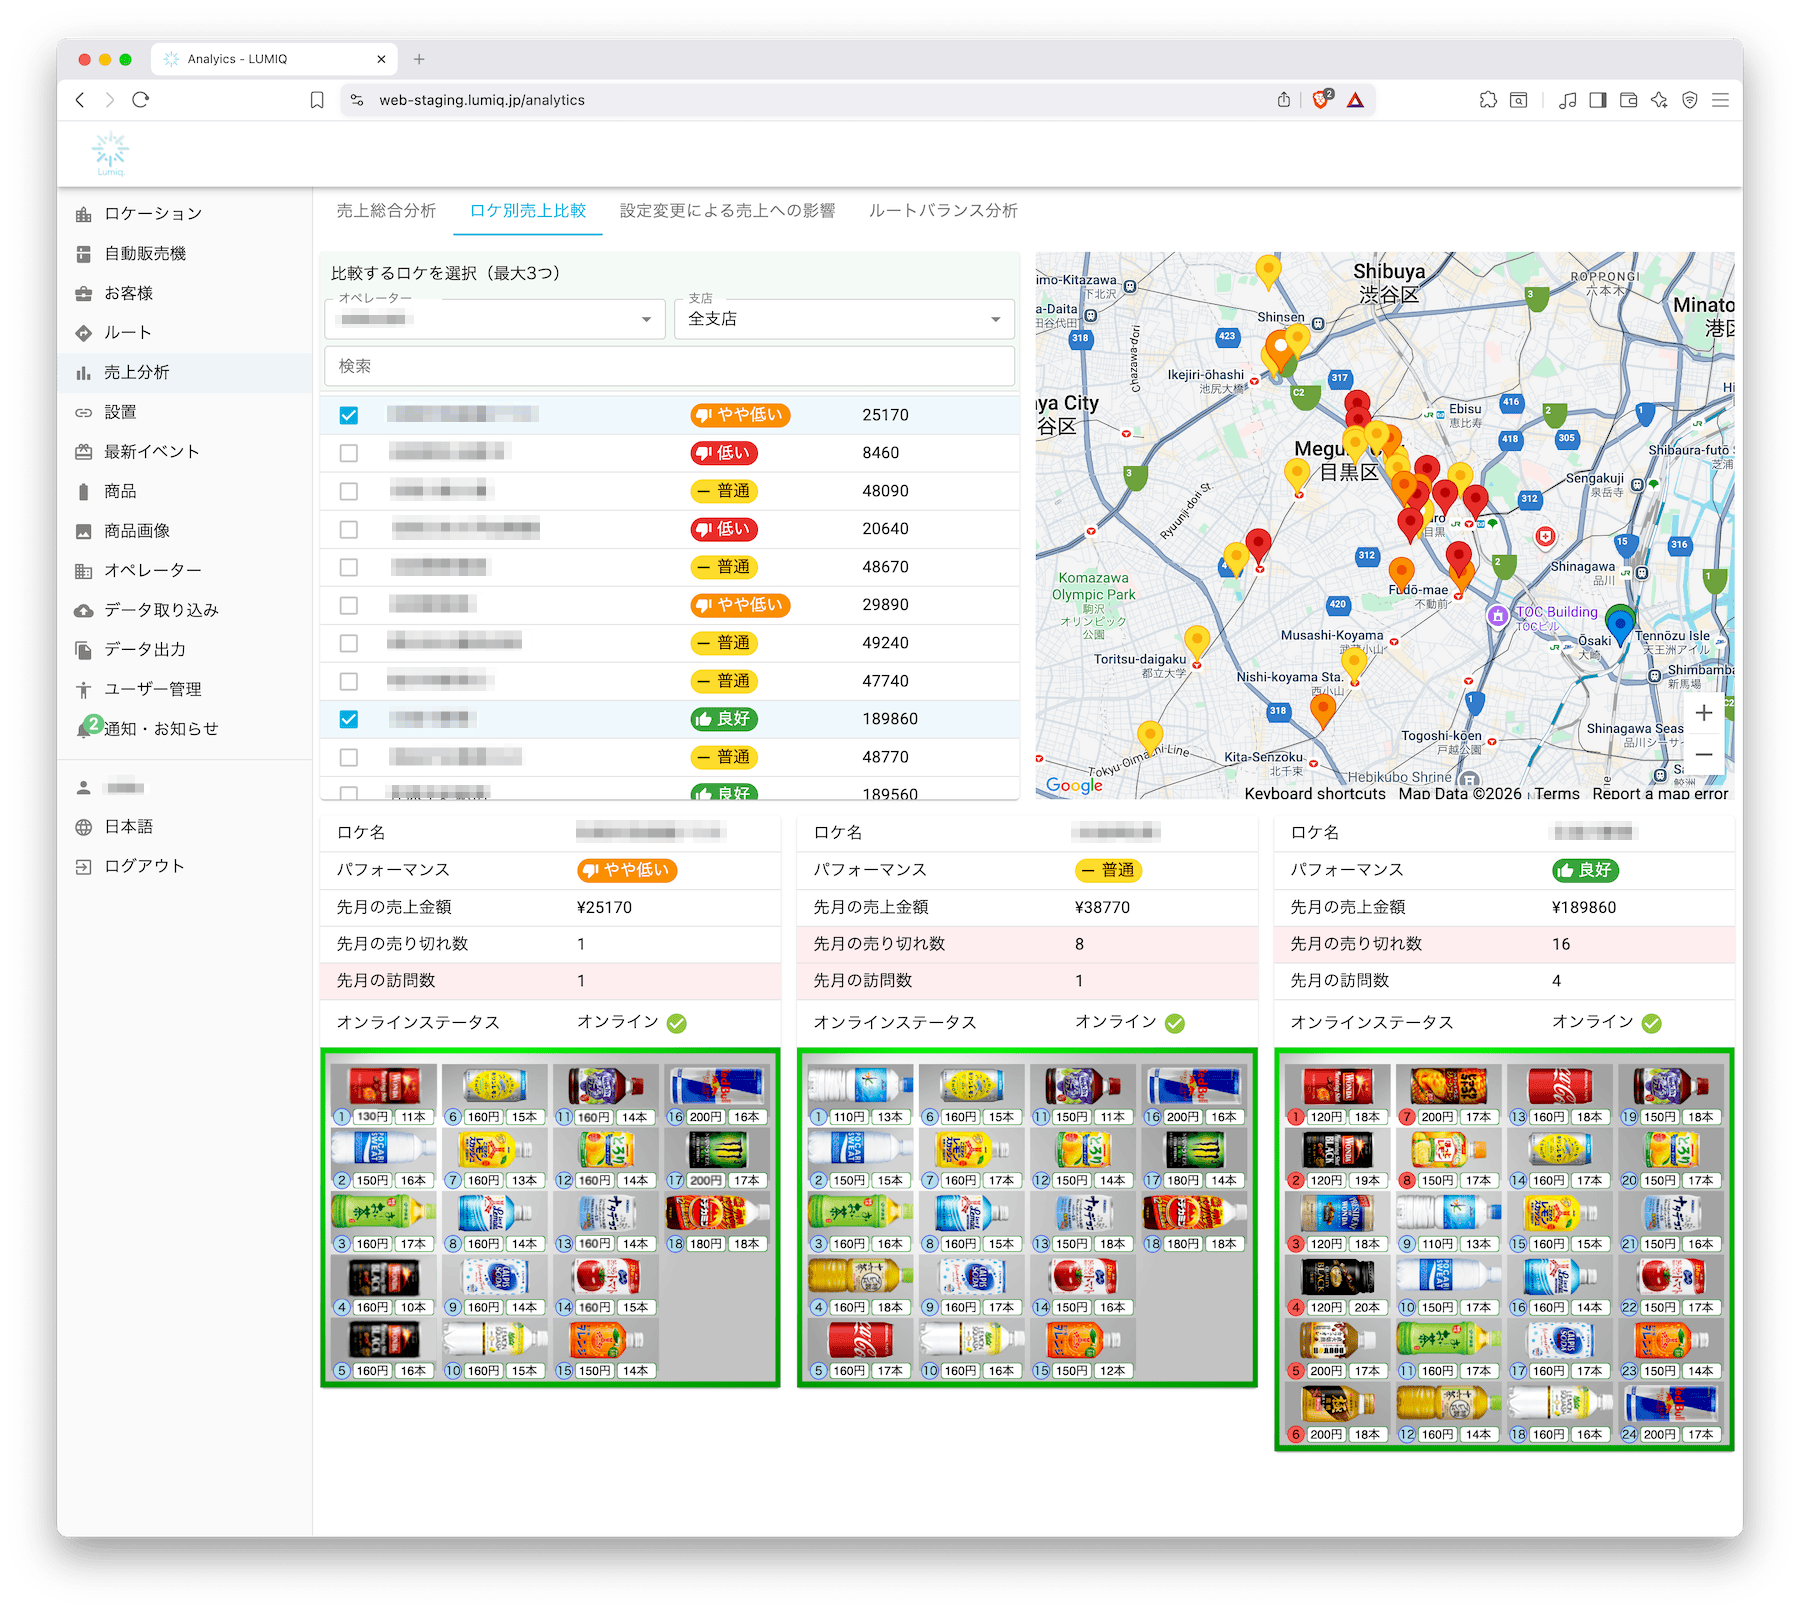Open the オペレーター dropdown
1800x1612 pixels.
495,319
